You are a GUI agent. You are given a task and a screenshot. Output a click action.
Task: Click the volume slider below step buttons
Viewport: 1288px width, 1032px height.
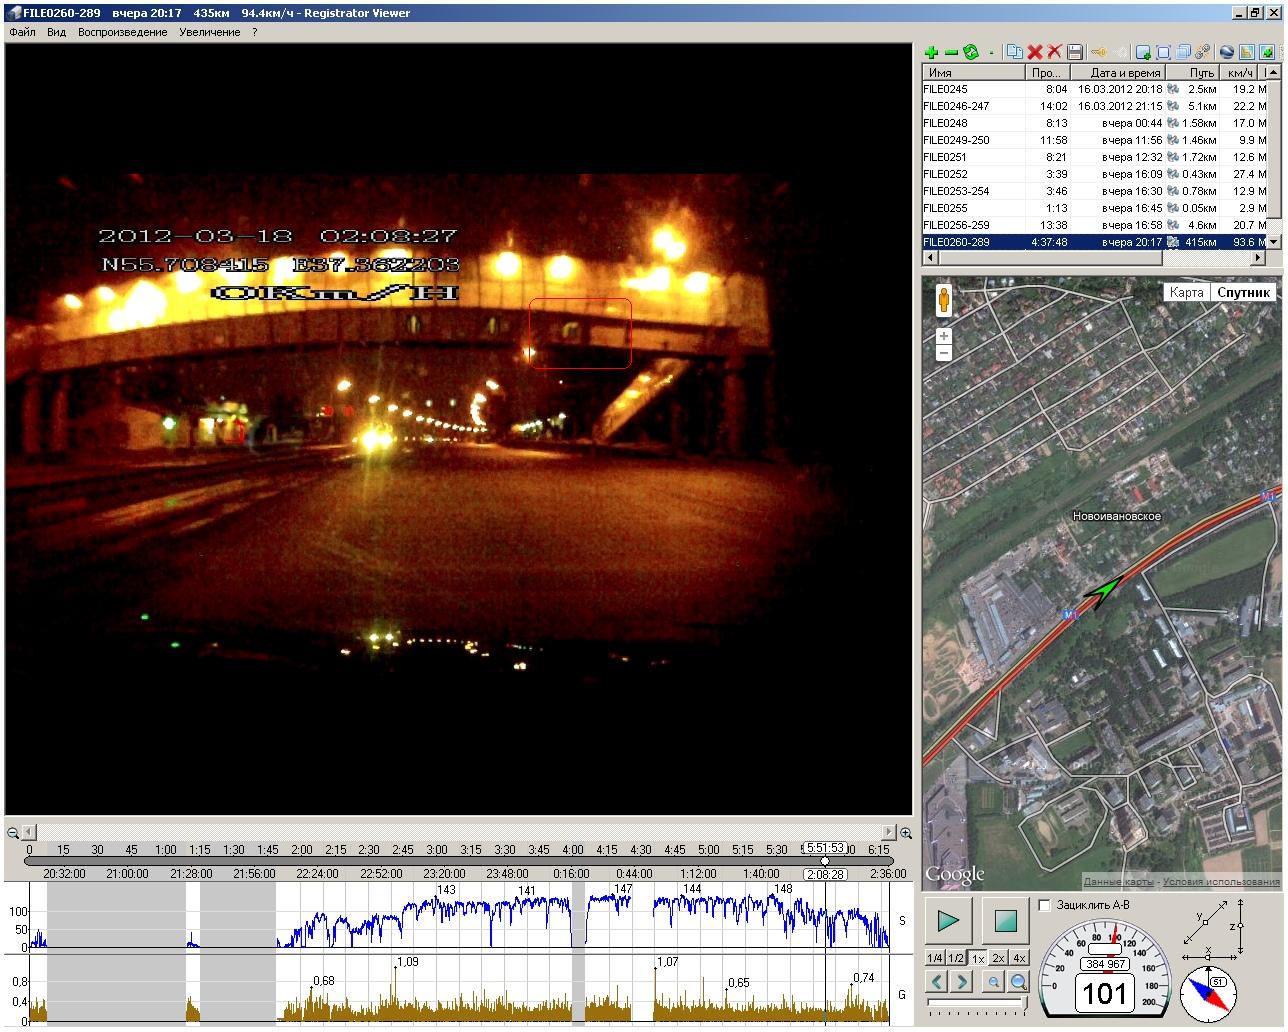tap(976, 1002)
